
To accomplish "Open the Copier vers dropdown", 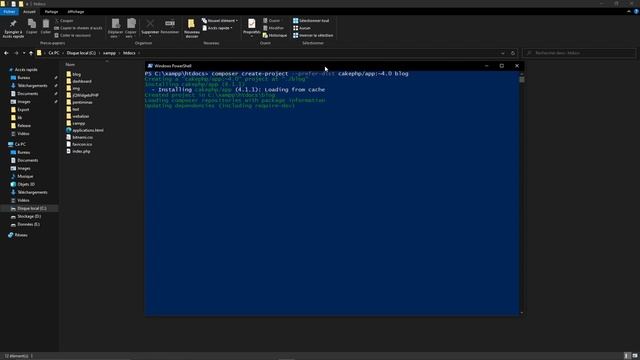I will coord(131,29).
